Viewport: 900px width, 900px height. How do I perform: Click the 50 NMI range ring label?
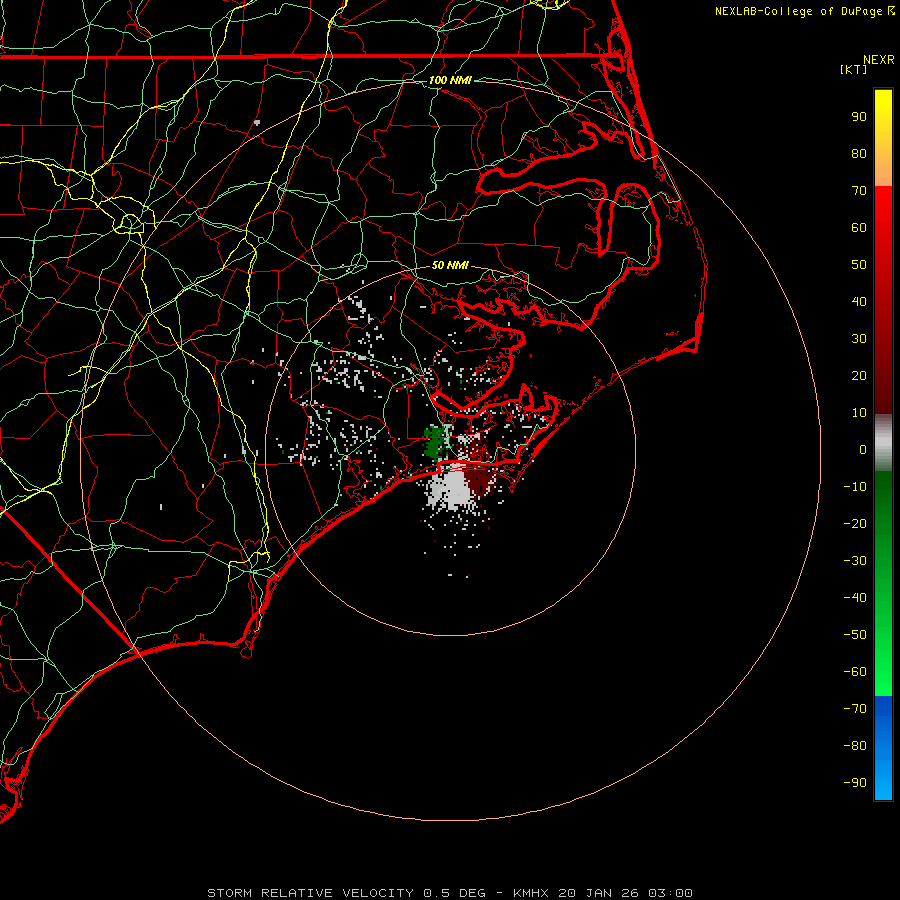(x=450, y=265)
